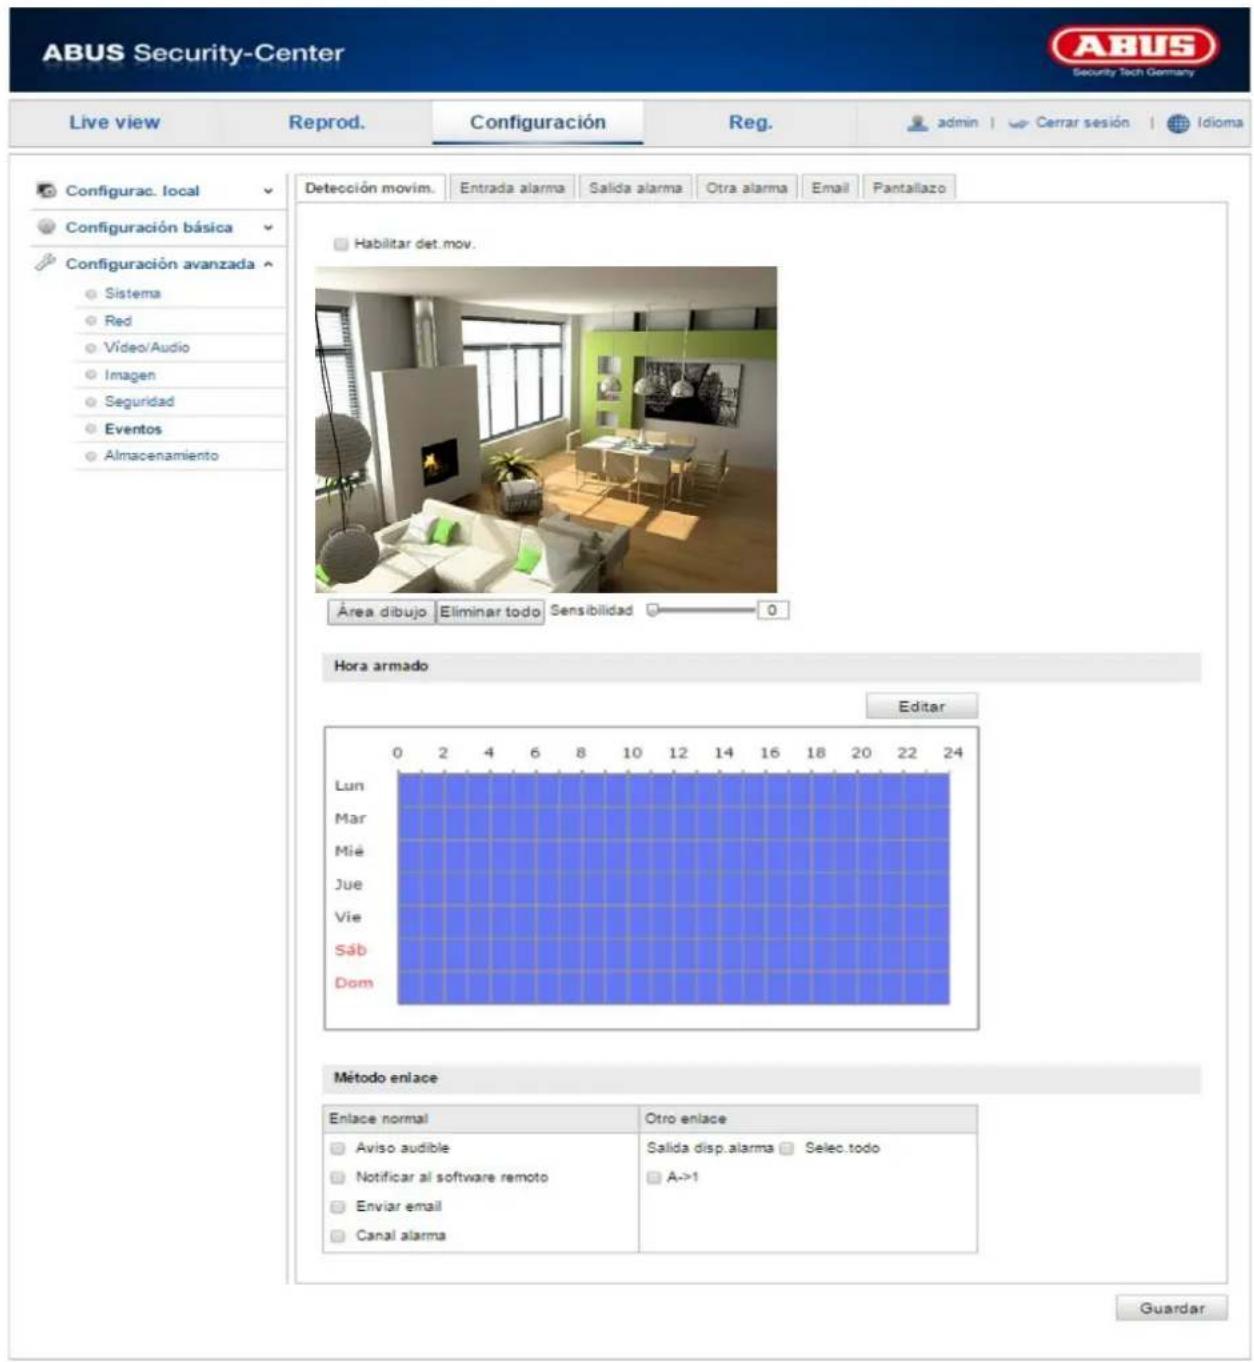Switch to the Email tab
The height and width of the screenshot is (1362, 1254).
point(830,188)
